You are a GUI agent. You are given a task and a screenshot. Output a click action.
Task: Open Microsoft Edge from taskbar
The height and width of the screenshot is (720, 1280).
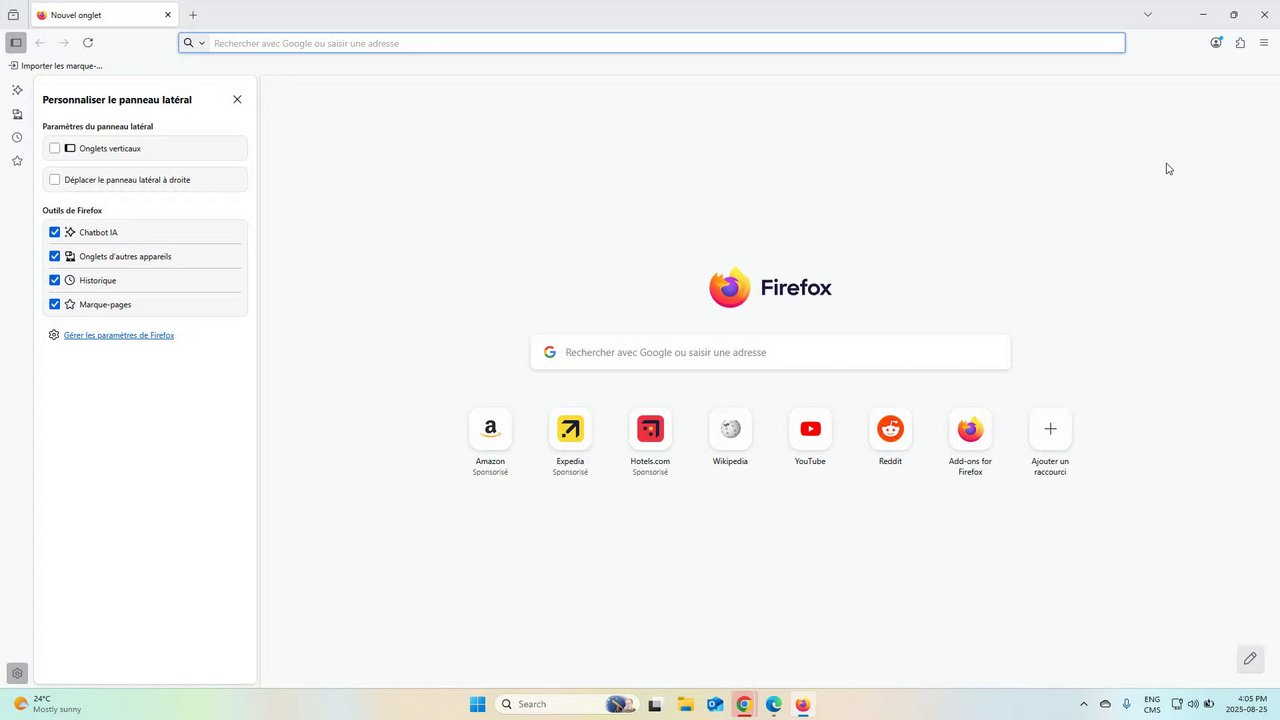click(x=773, y=704)
